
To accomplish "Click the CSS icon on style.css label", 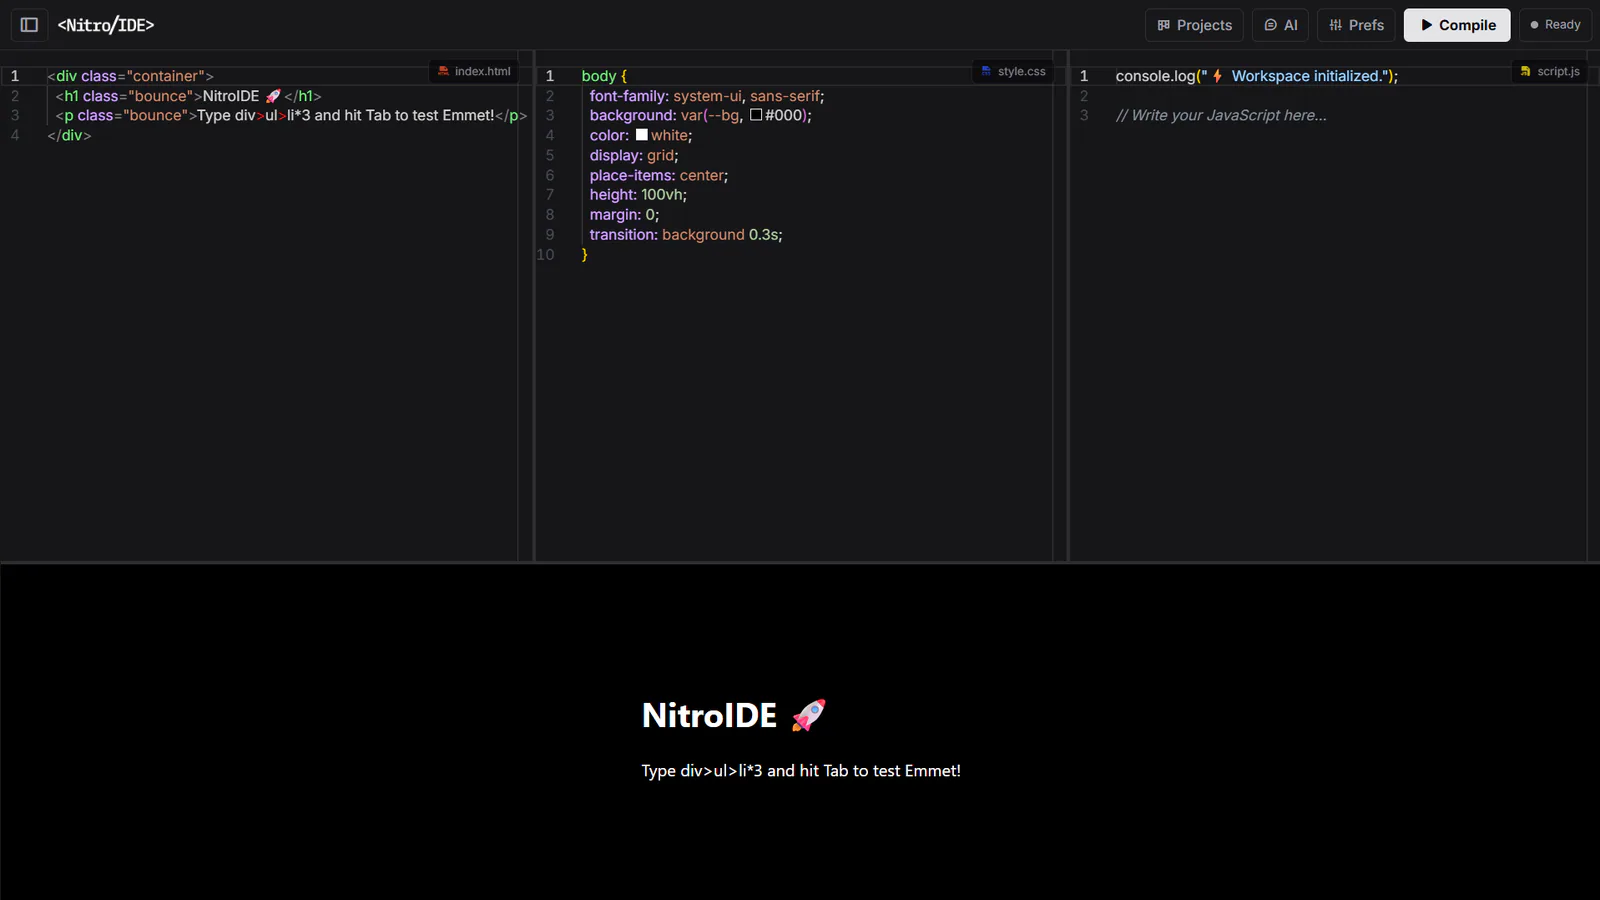I will tap(986, 71).
